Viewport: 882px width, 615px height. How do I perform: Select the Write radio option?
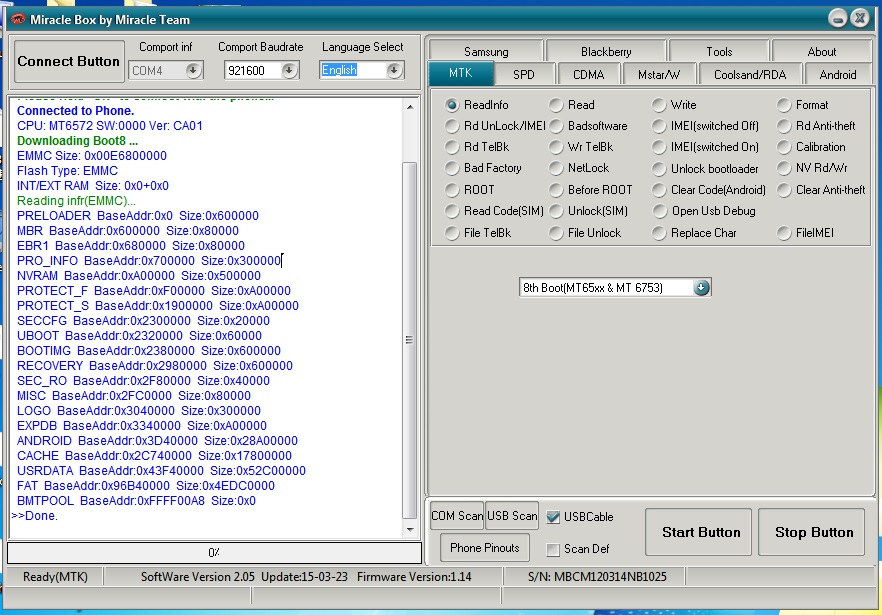pyautogui.click(x=659, y=105)
